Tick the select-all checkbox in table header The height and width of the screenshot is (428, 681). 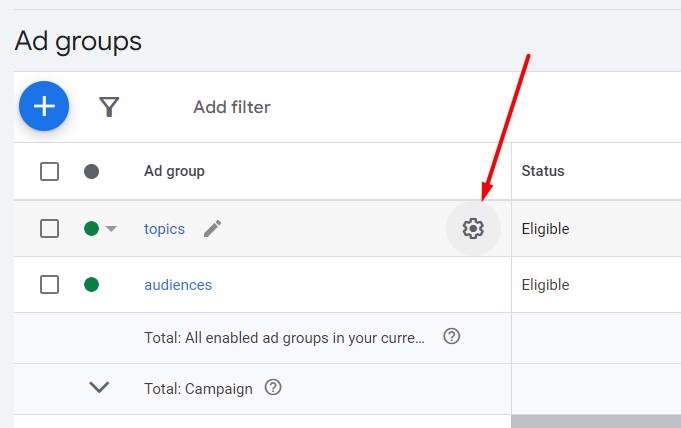click(49, 171)
